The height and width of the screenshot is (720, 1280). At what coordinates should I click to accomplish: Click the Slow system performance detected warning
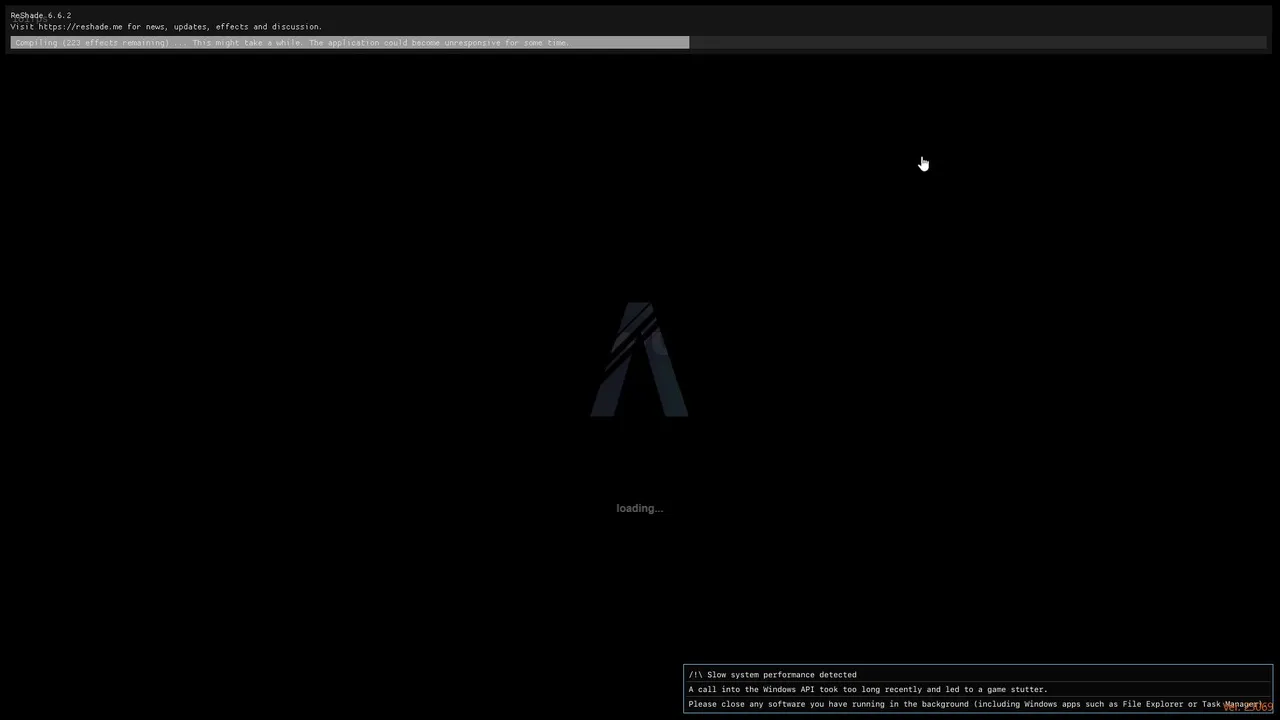click(772, 675)
